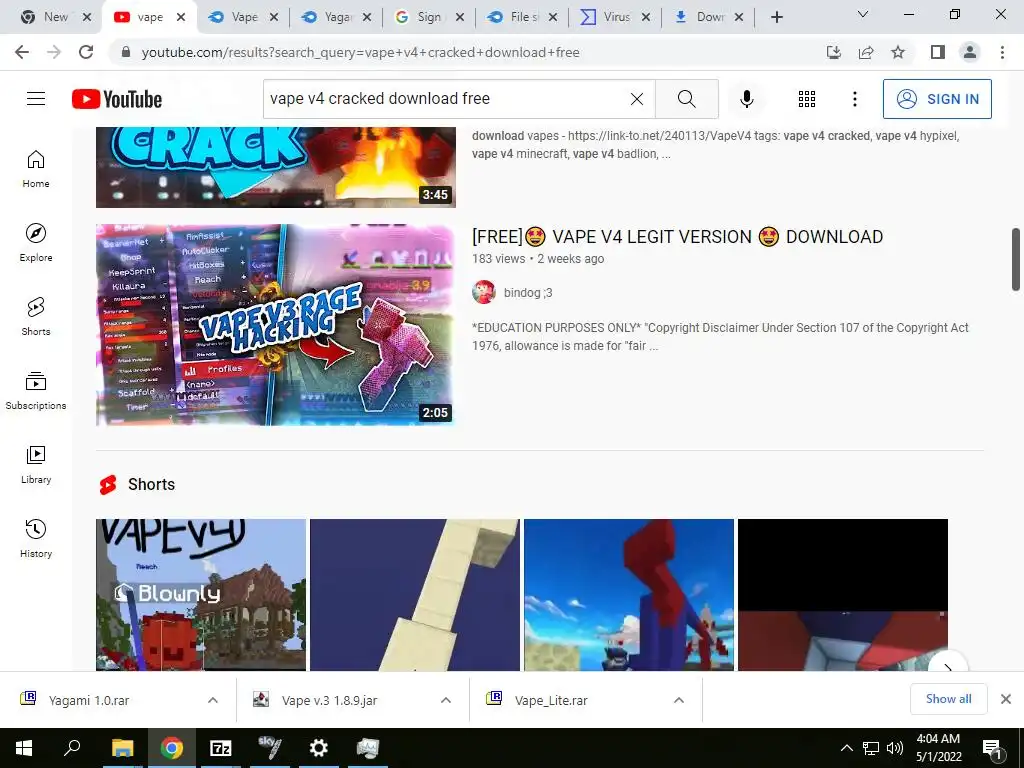The width and height of the screenshot is (1024, 768).
Task: Bookmark this page with the star
Action: point(898,52)
